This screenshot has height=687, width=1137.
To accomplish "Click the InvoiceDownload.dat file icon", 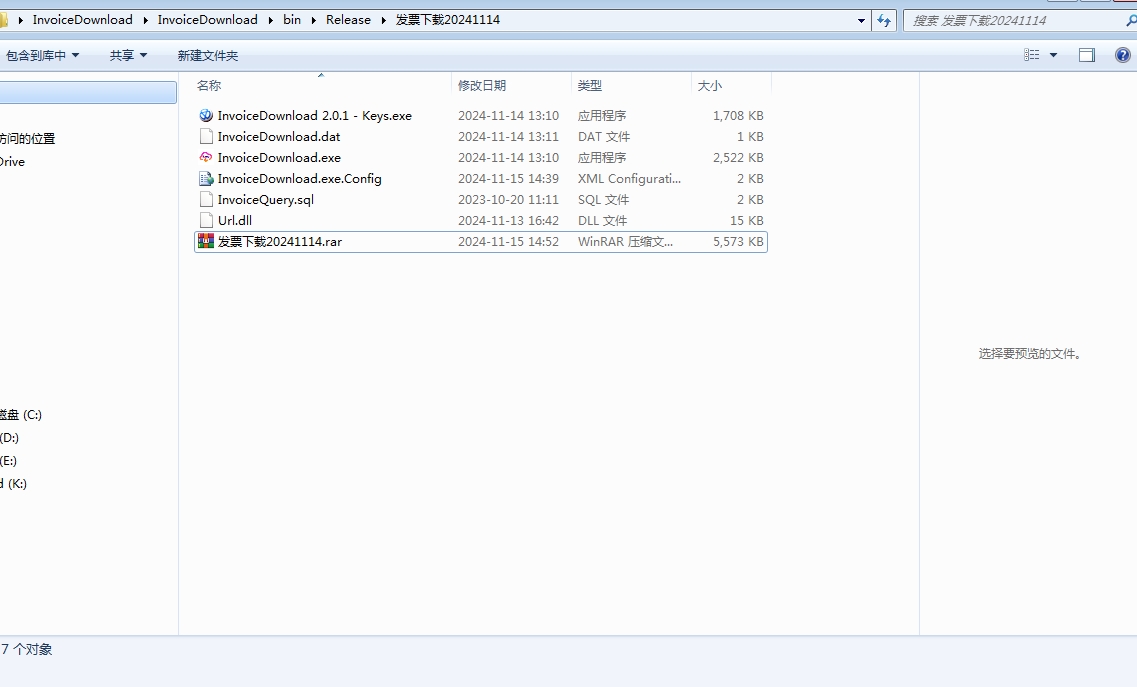I will [206, 137].
